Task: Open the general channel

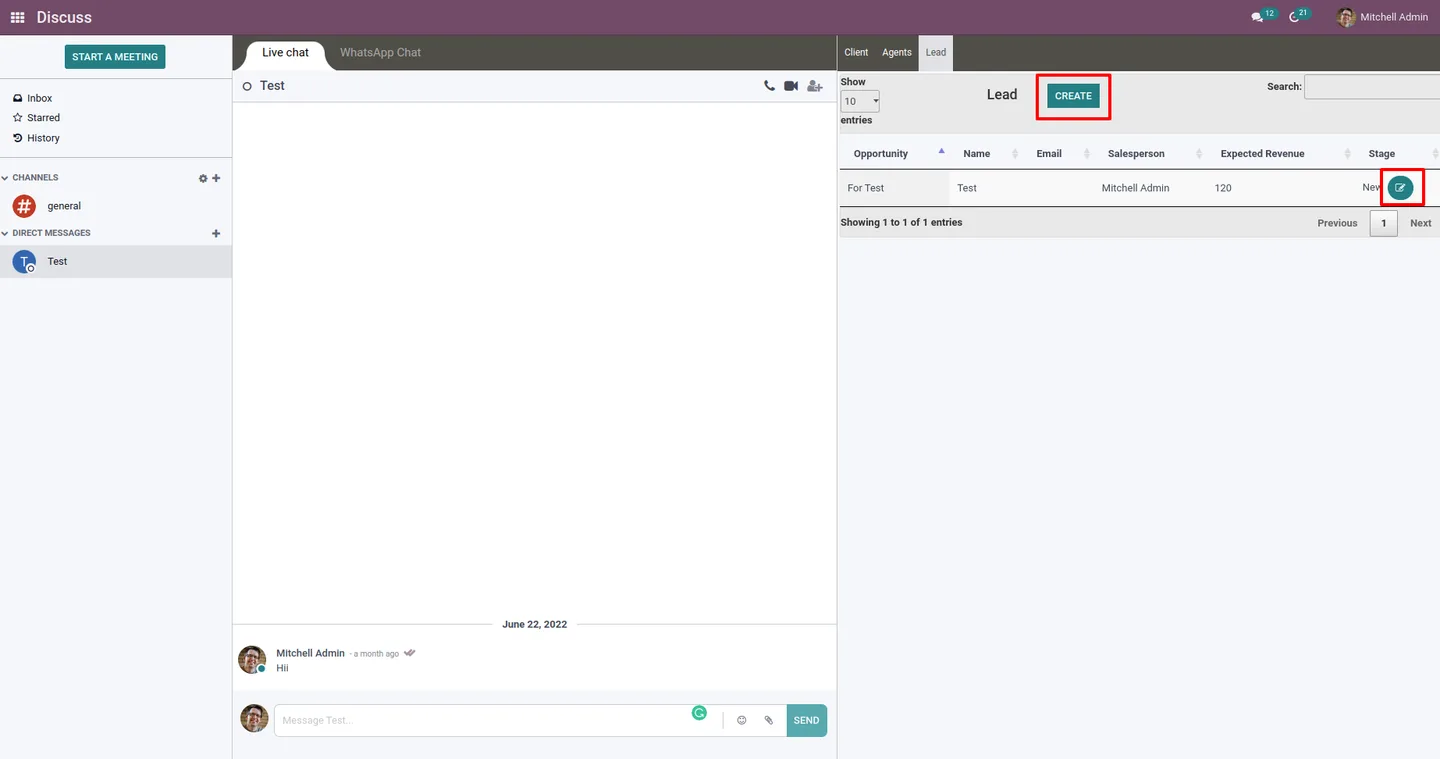Action: [116, 206]
